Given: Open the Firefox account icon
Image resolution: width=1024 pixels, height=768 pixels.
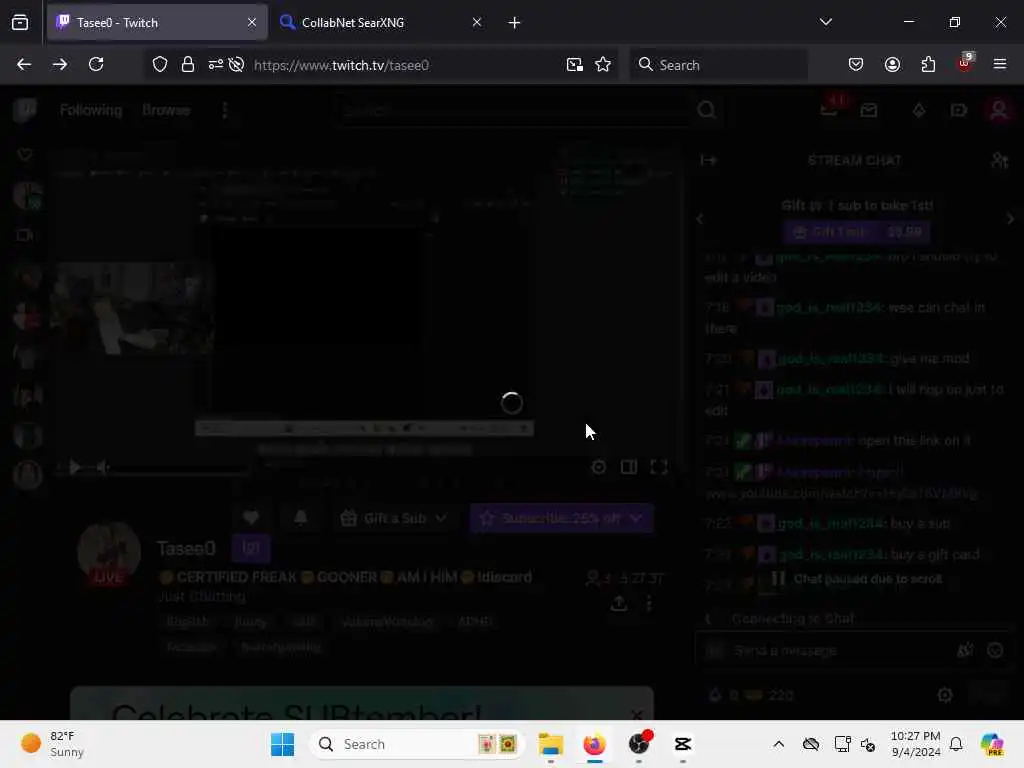Looking at the screenshot, I should [x=892, y=65].
